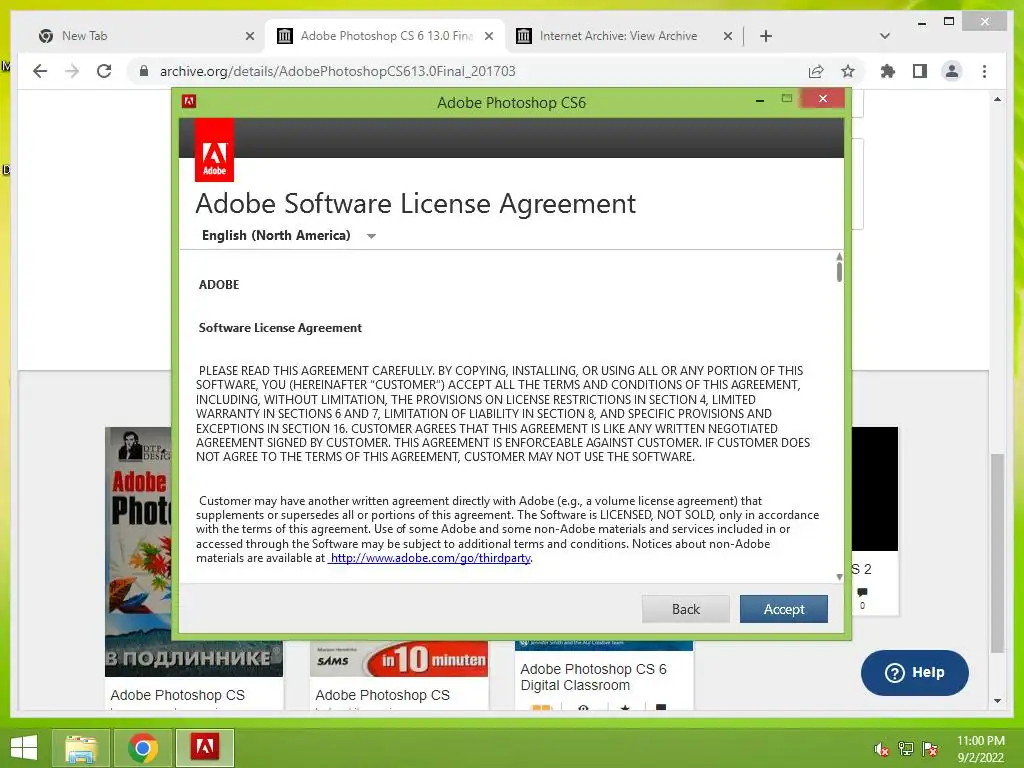Open the 'in 10 minuten' book thumbnail

coord(399,660)
